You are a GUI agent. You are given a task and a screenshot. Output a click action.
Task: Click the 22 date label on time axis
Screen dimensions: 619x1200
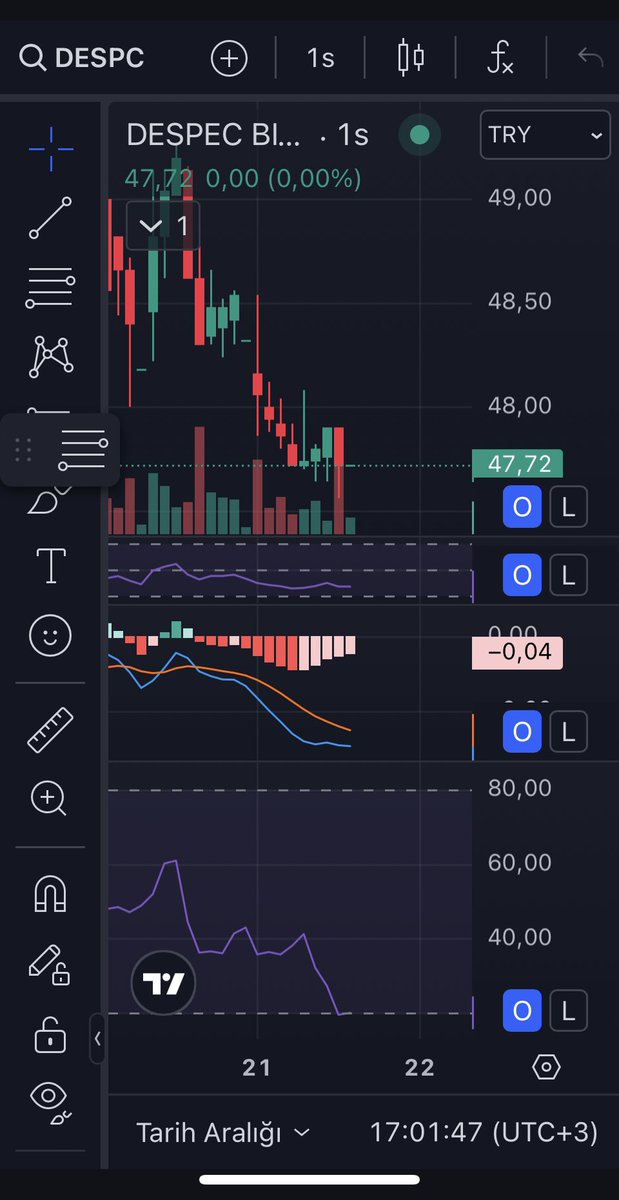[x=420, y=1067]
